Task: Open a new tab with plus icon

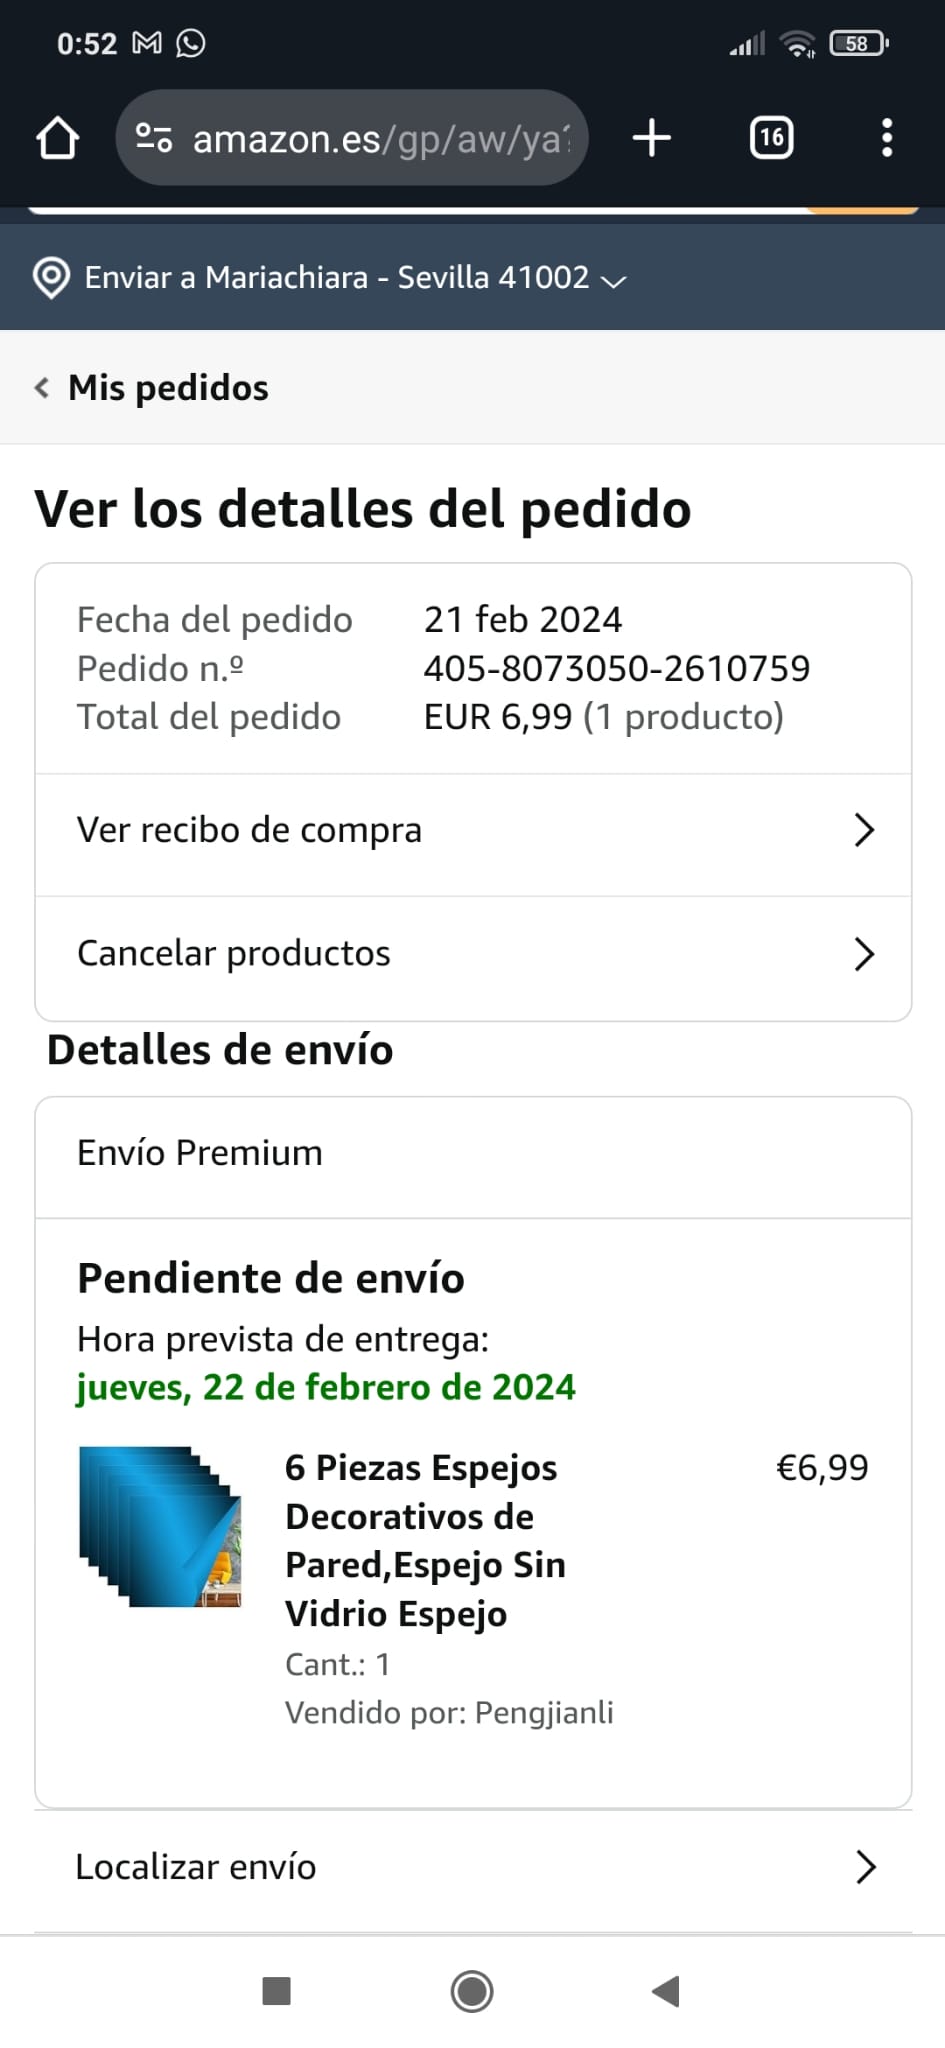Action: [x=652, y=138]
